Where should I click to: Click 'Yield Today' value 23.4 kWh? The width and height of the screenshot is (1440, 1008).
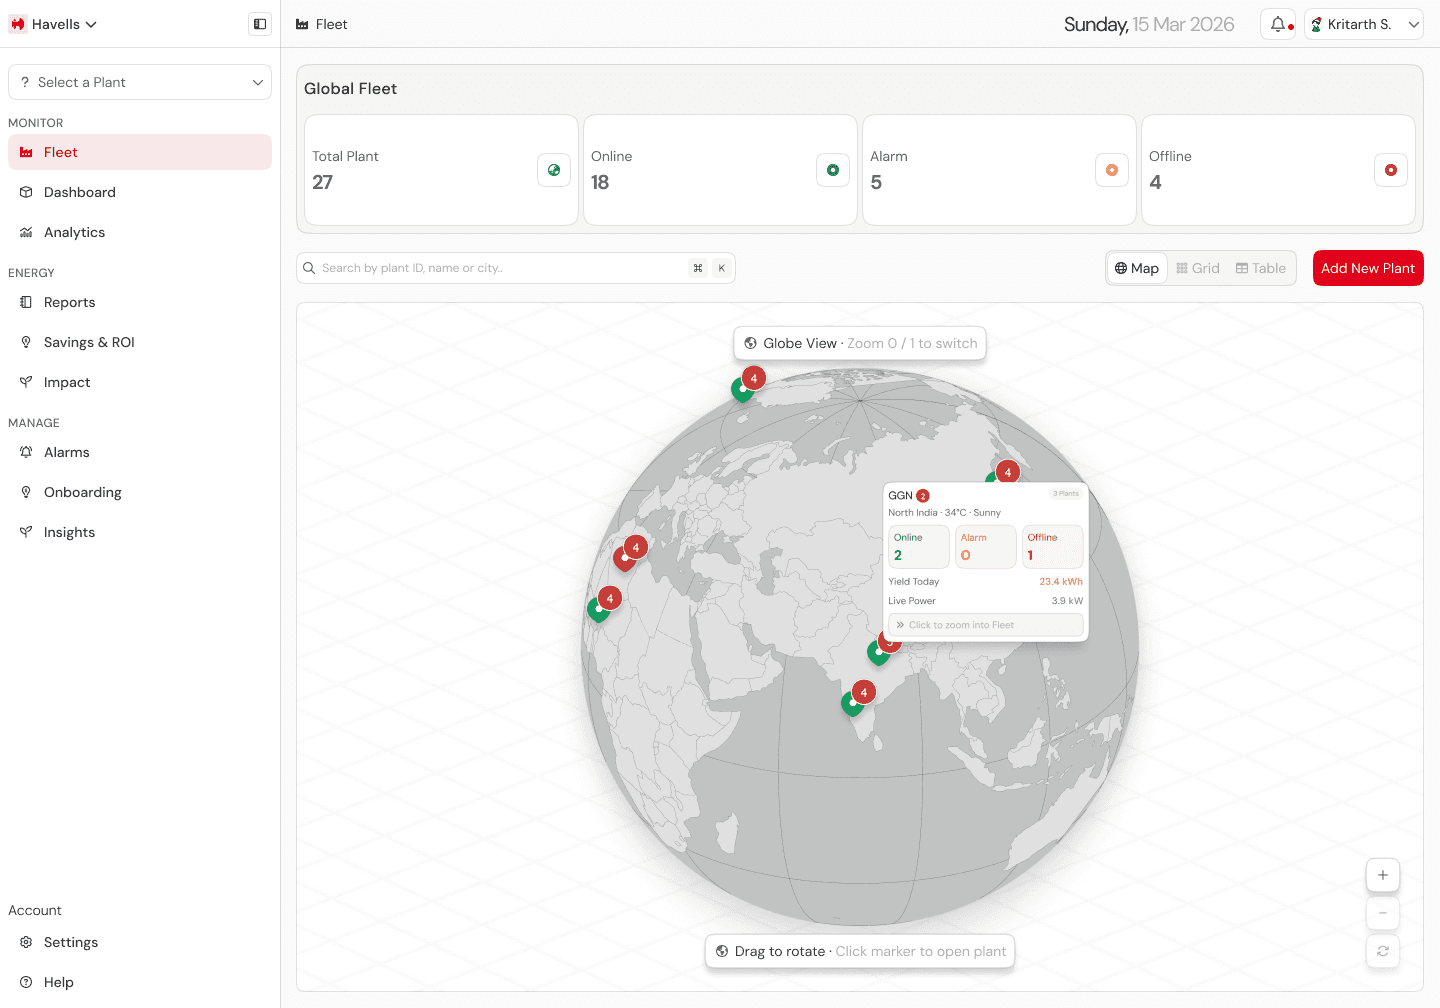pyautogui.click(x=1061, y=581)
